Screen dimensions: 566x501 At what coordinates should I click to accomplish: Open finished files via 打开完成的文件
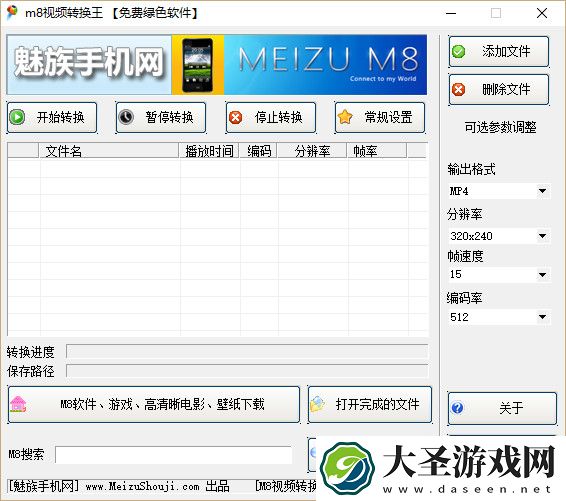(x=370, y=404)
